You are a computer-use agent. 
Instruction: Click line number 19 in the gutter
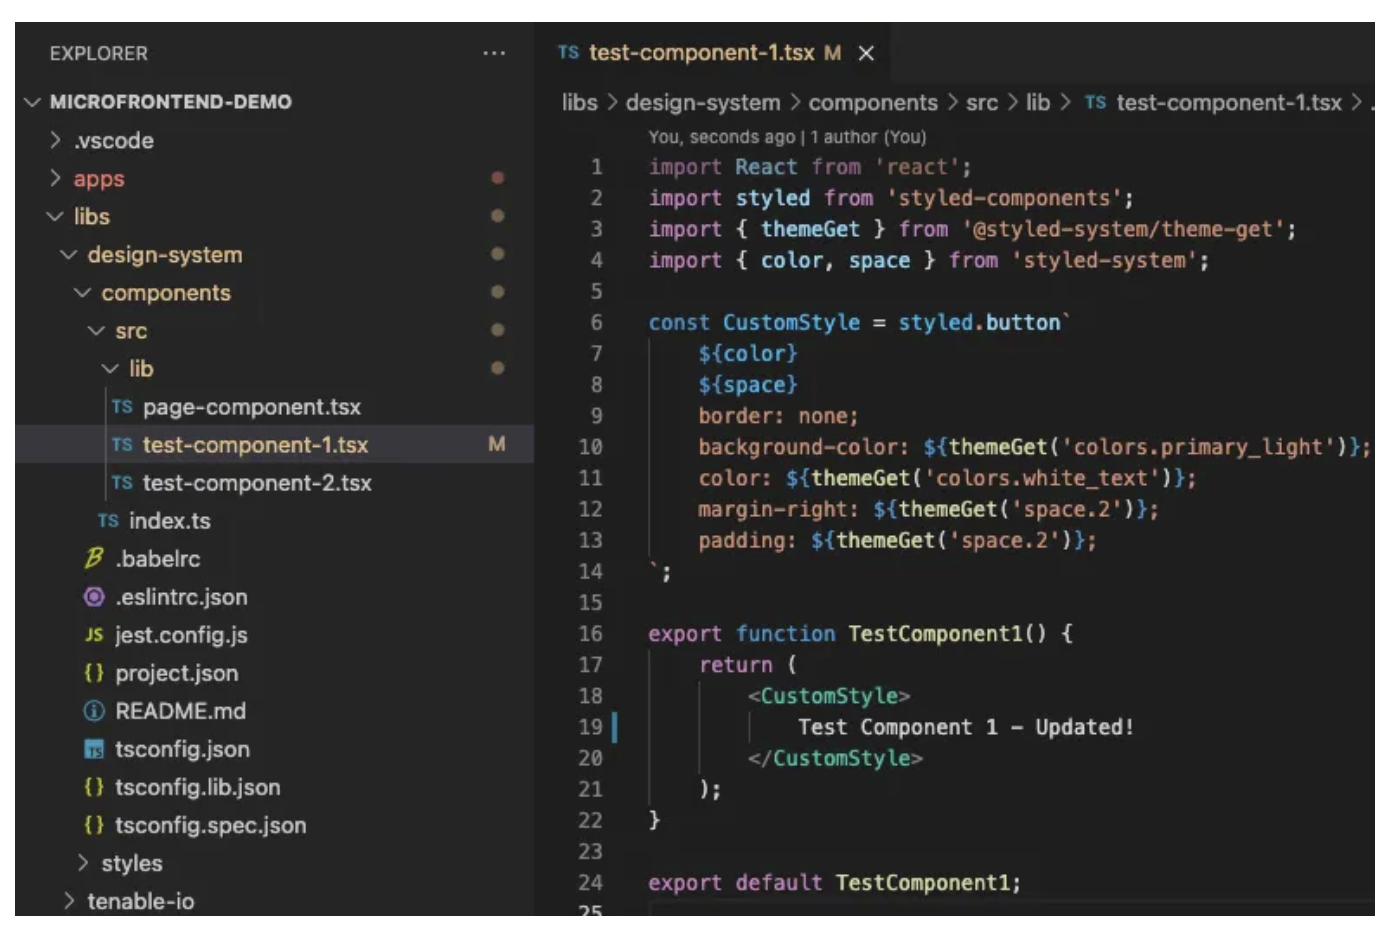coord(591,727)
